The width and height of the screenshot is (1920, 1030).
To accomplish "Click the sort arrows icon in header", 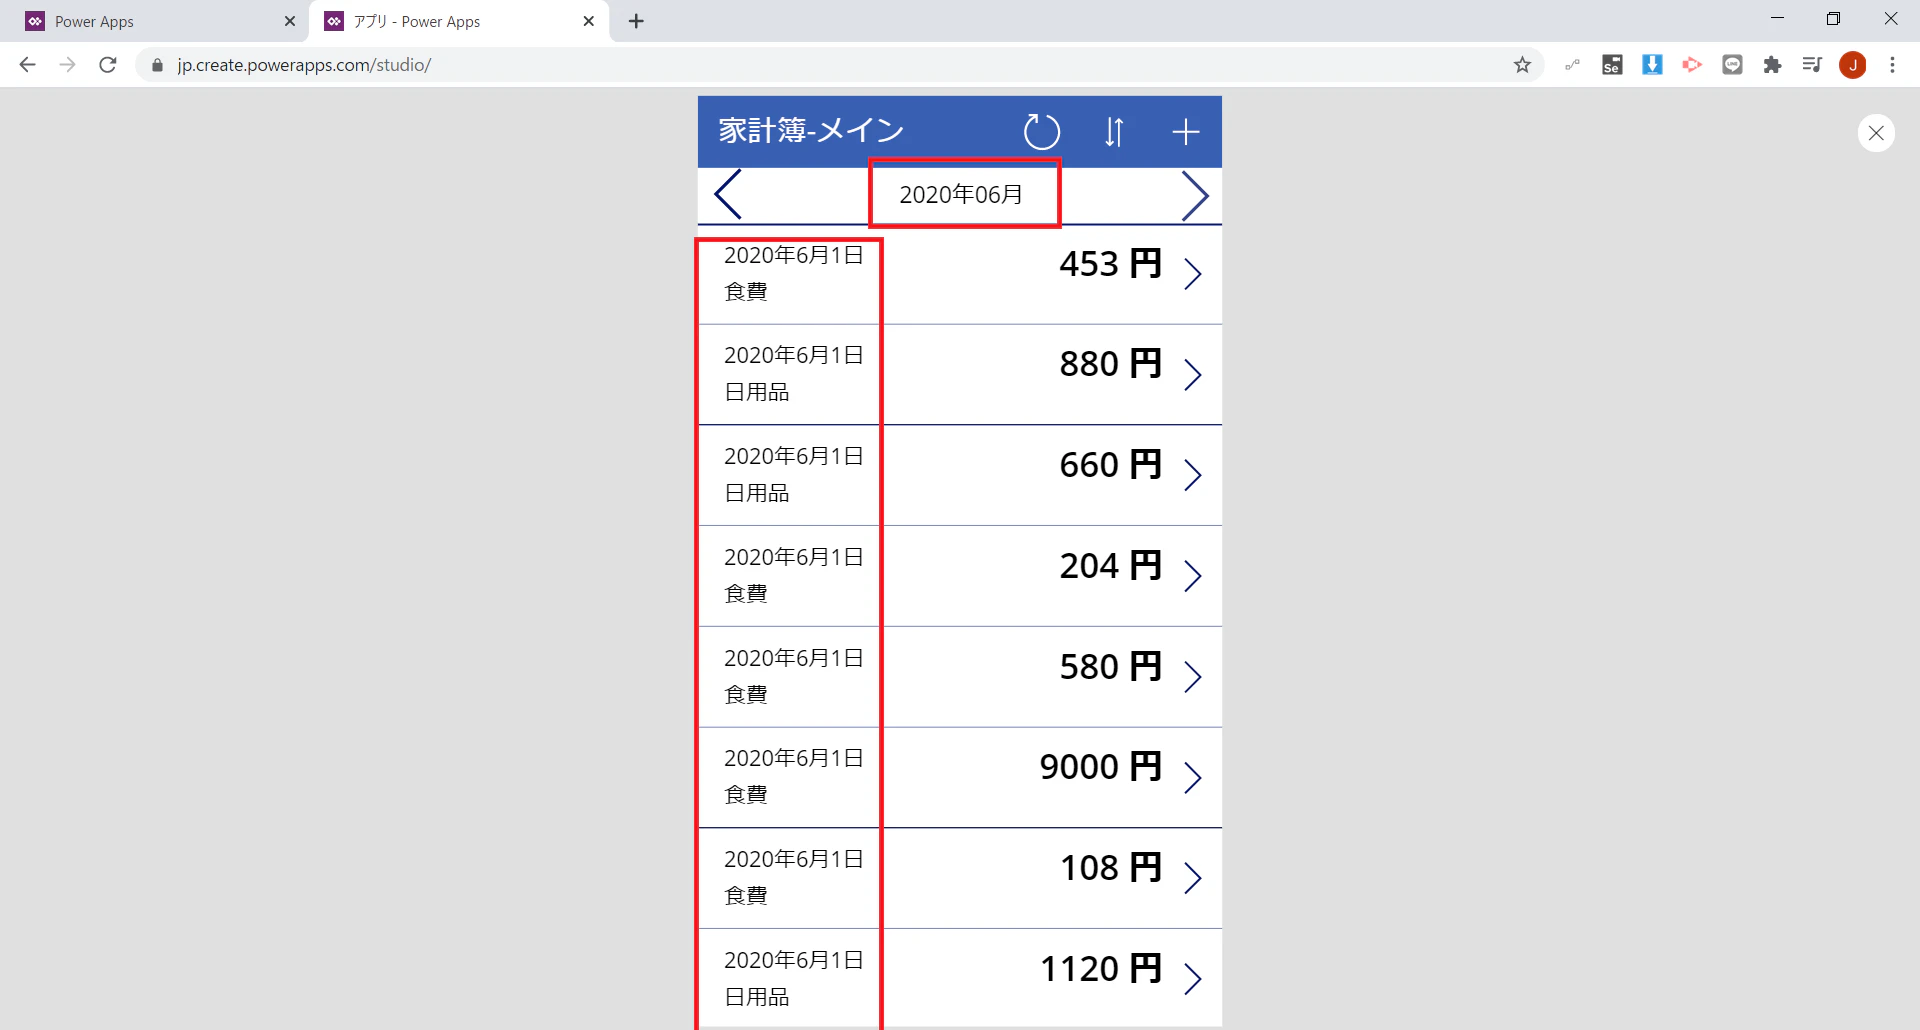I will 1114,132.
